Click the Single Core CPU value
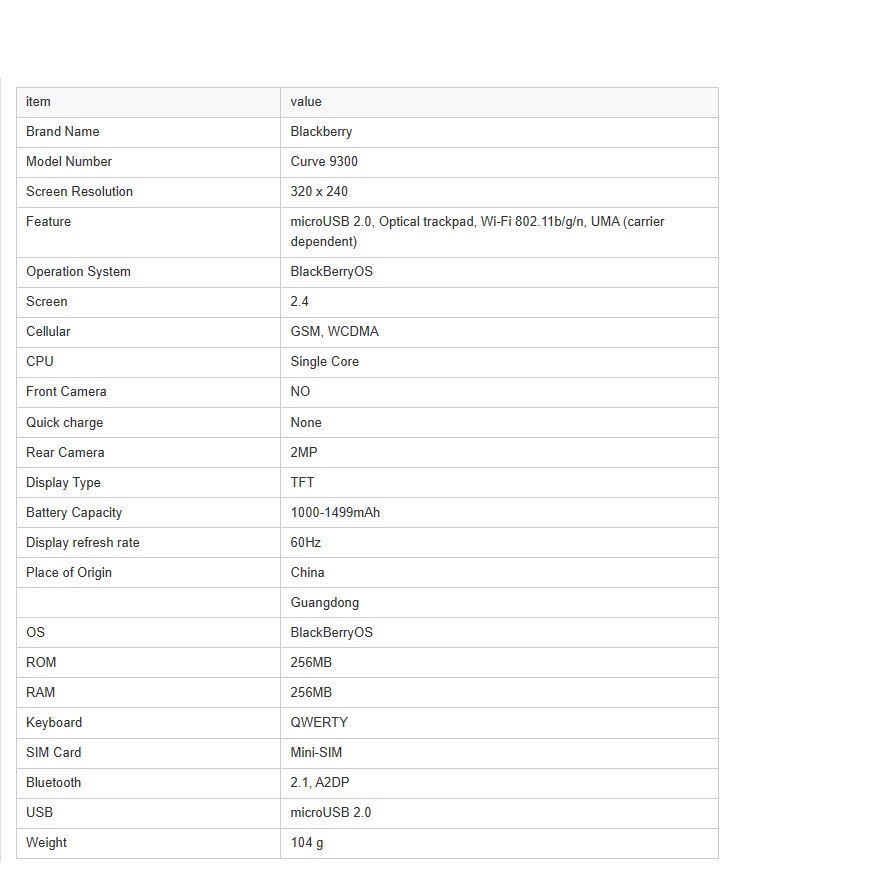Screen dimensions: 891x876 tap(324, 361)
